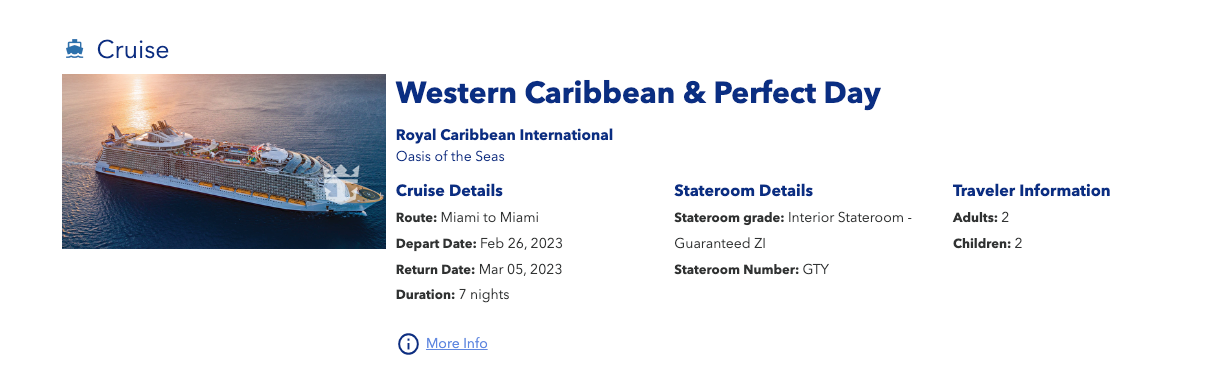Click the Cruise Details heading
1216x382 pixels.
coord(449,190)
